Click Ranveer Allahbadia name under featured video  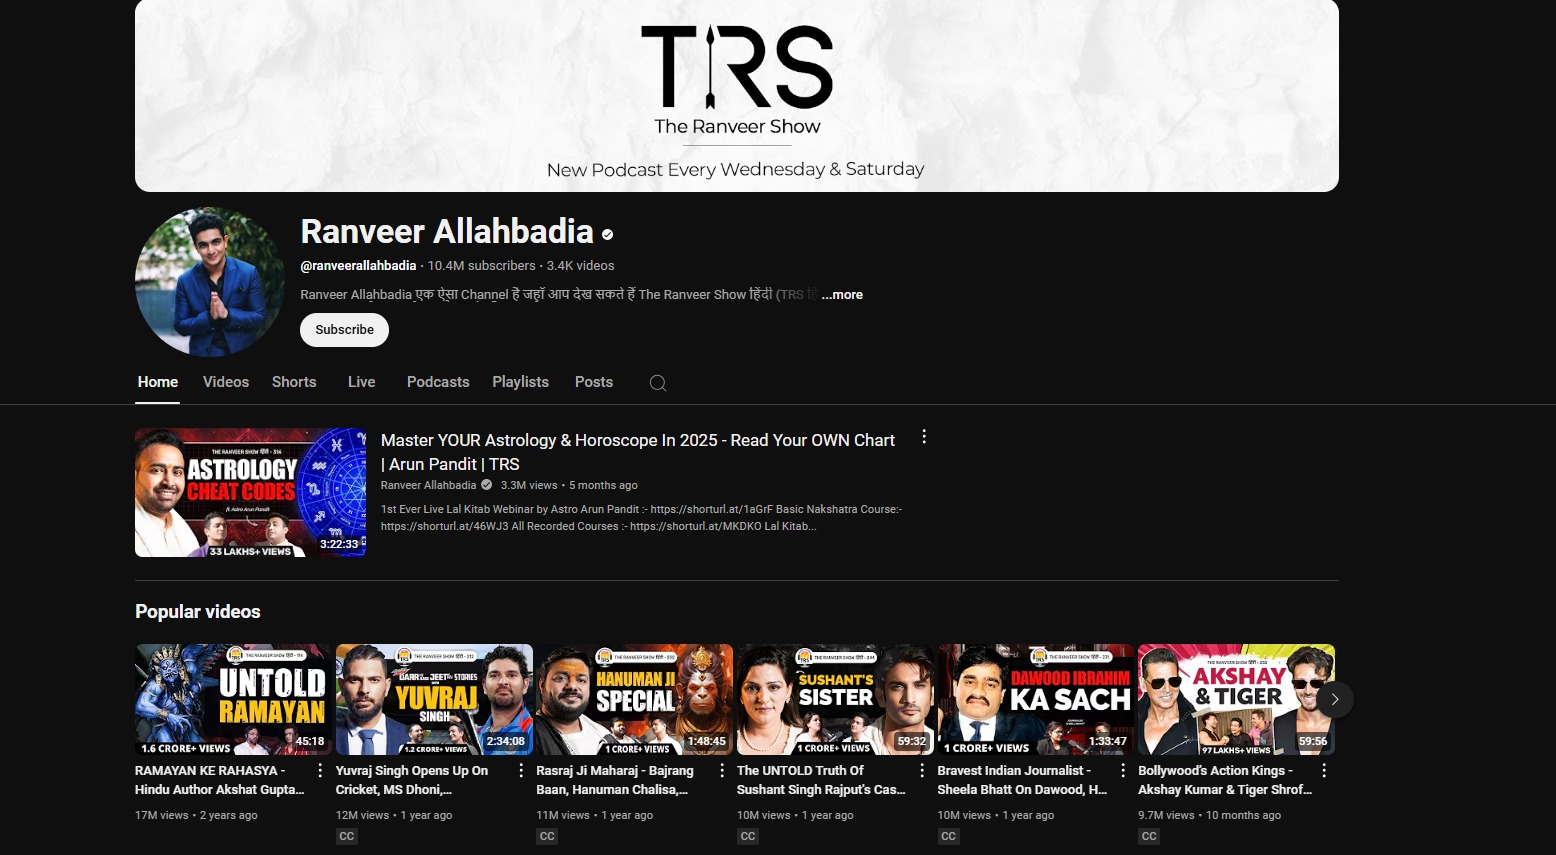(x=428, y=485)
